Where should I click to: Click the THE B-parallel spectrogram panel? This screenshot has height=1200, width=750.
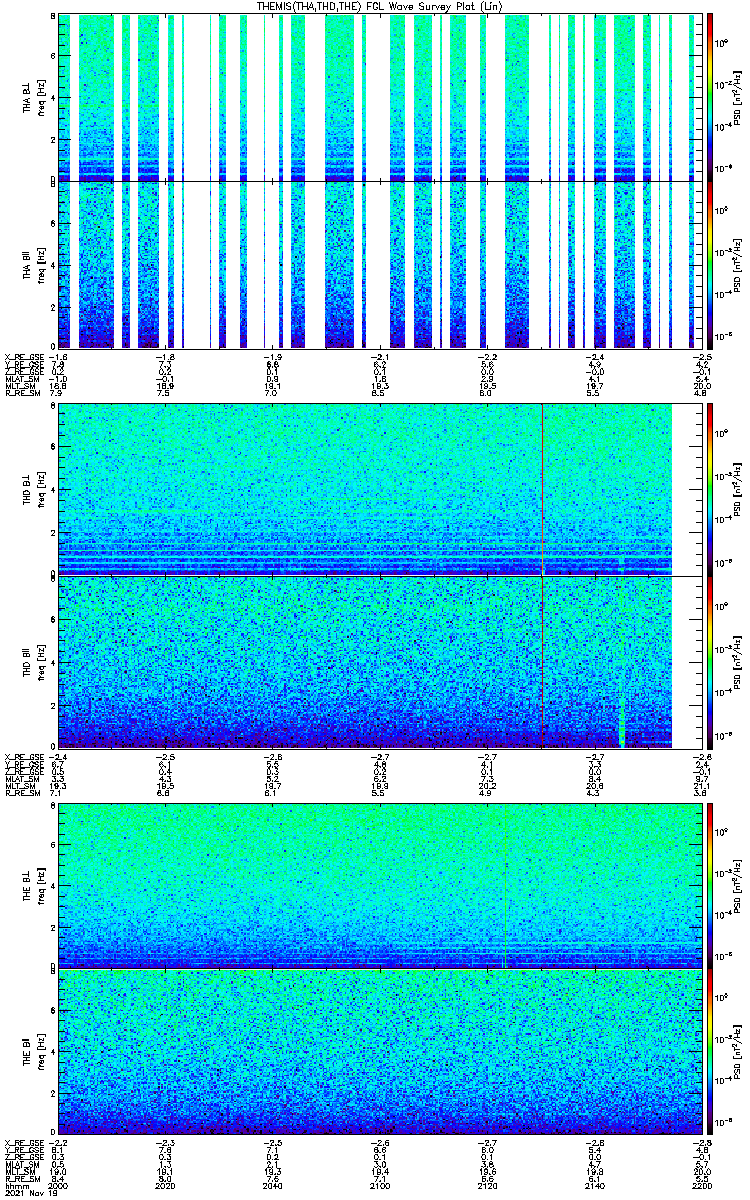(x=379, y=1052)
